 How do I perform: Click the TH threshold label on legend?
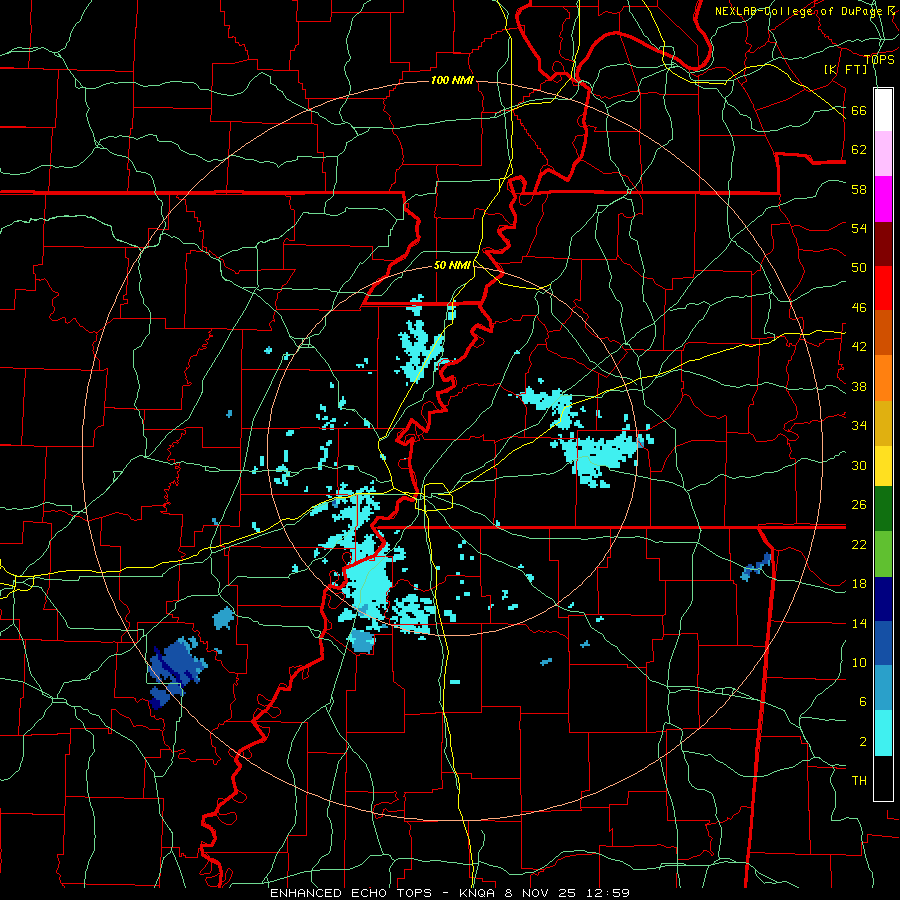[x=859, y=781]
